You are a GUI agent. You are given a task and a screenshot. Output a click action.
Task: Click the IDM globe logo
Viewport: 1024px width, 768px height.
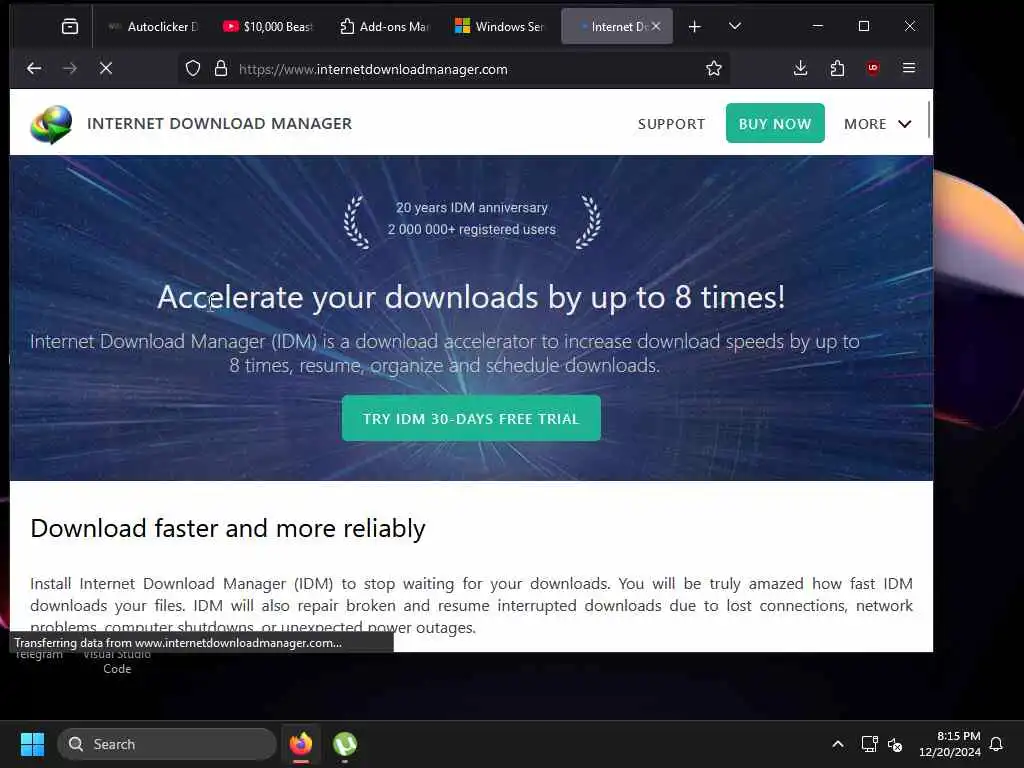pyautogui.click(x=51, y=123)
